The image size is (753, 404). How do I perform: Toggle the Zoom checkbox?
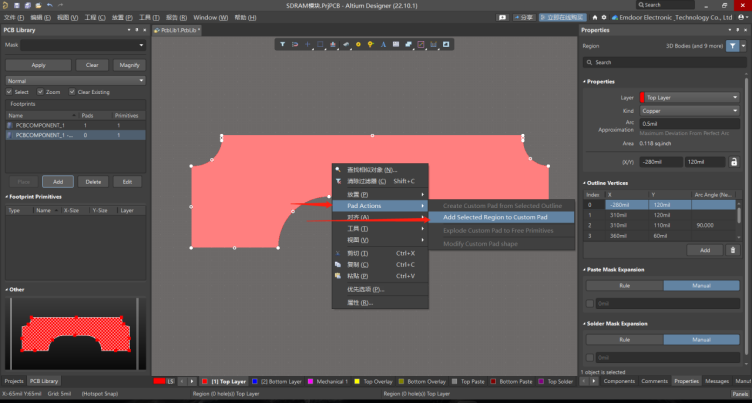click(43, 92)
